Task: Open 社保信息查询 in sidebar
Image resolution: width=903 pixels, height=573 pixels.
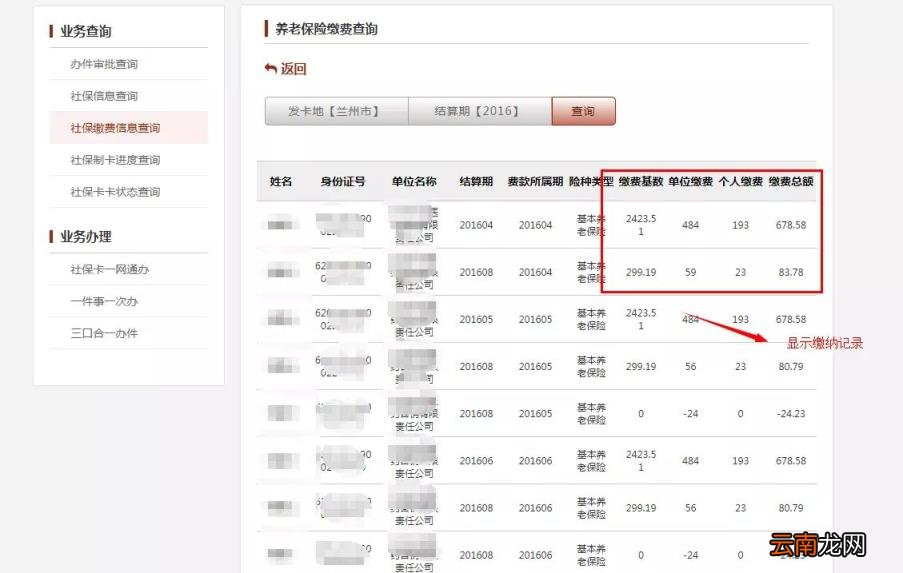Action: tap(104, 96)
